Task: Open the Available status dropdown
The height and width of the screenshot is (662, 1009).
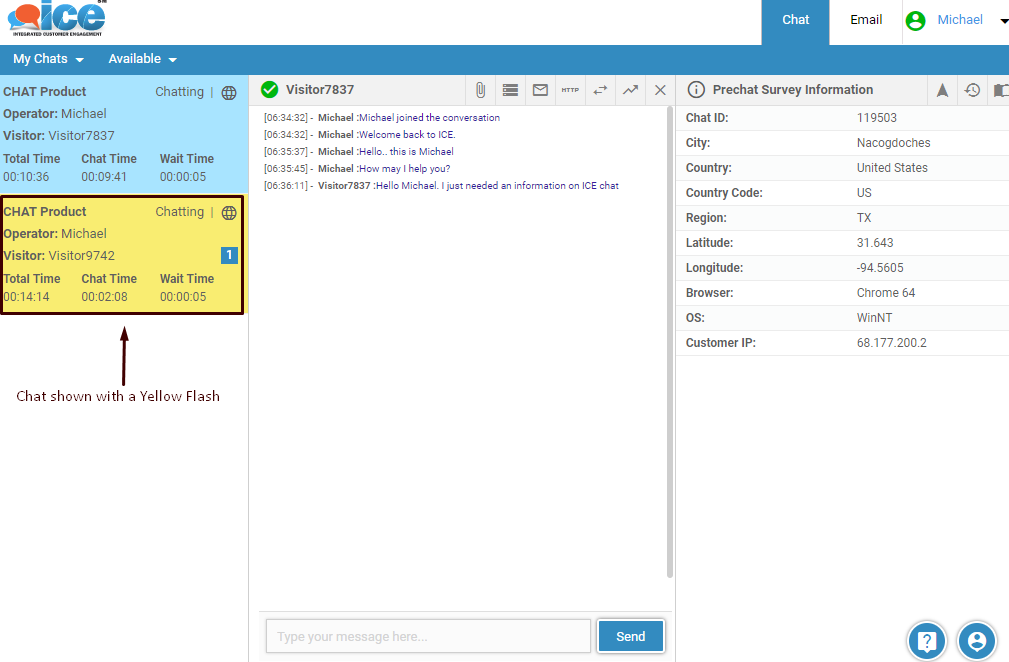Action: pyautogui.click(x=142, y=59)
